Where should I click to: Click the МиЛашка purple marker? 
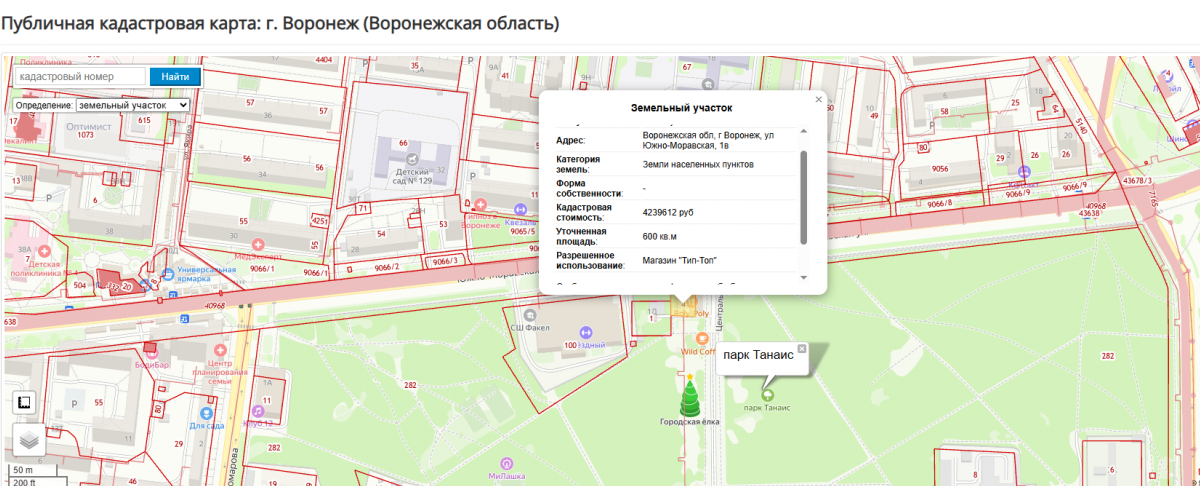coord(508,463)
